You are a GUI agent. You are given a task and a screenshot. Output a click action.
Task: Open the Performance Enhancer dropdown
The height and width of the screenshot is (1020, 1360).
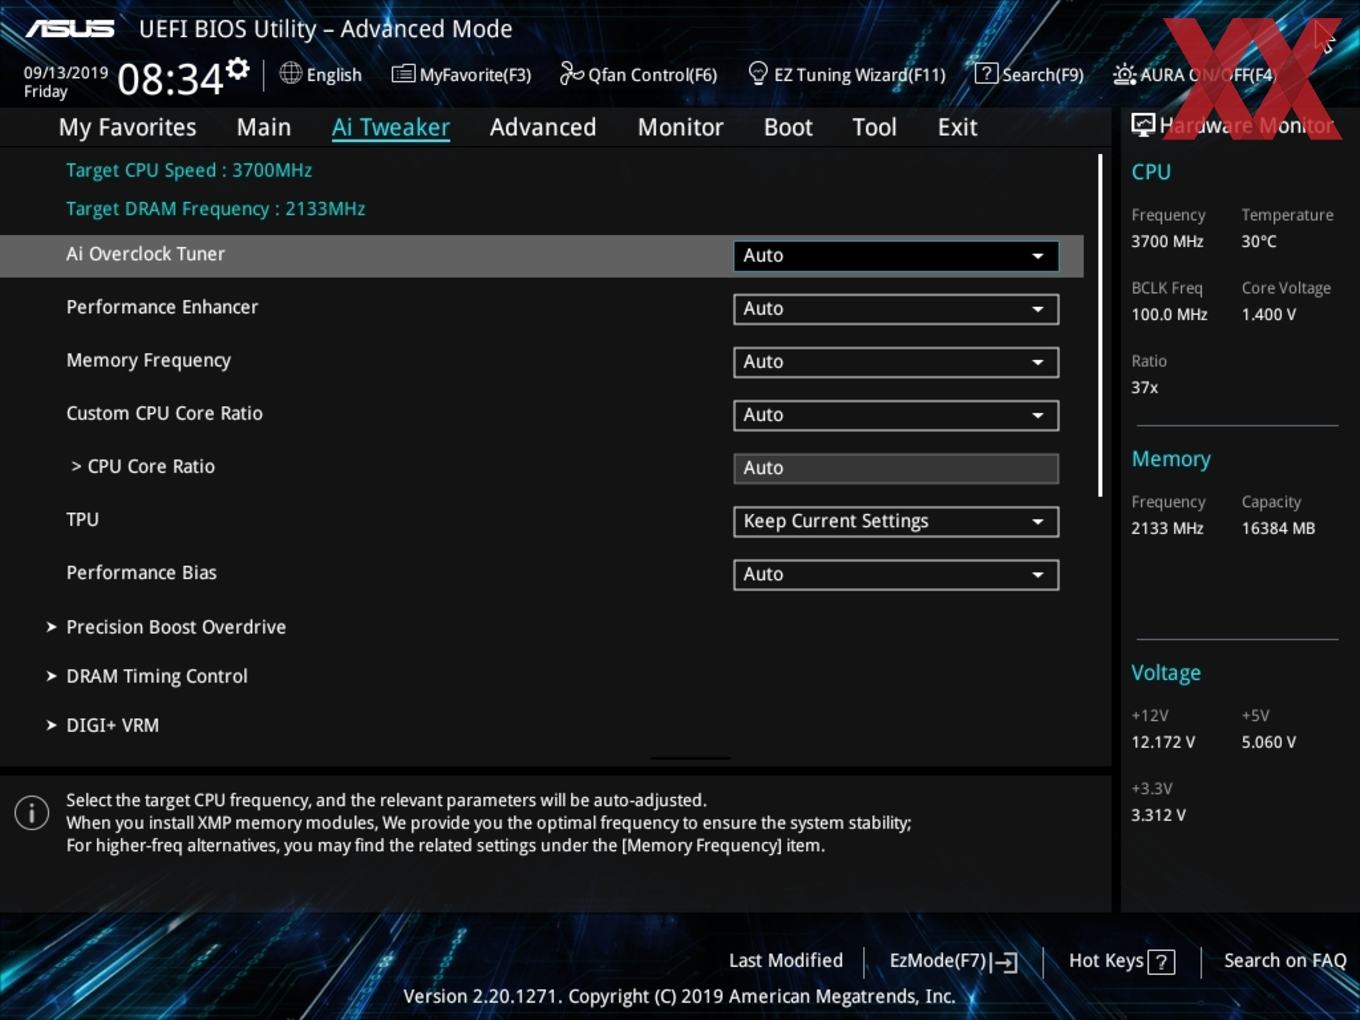896,309
